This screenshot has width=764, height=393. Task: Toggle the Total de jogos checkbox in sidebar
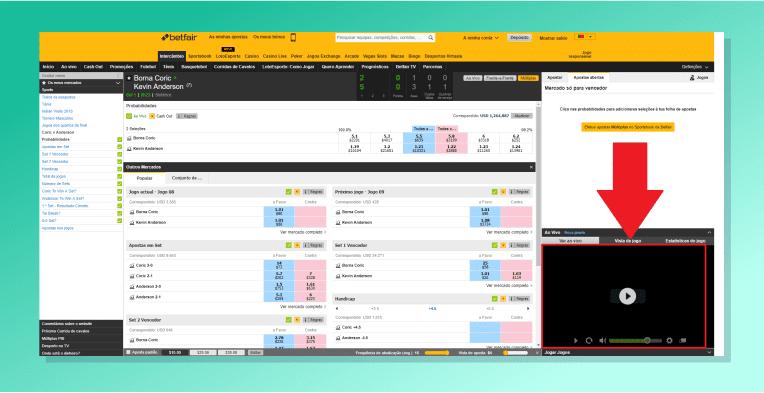pos(119,176)
